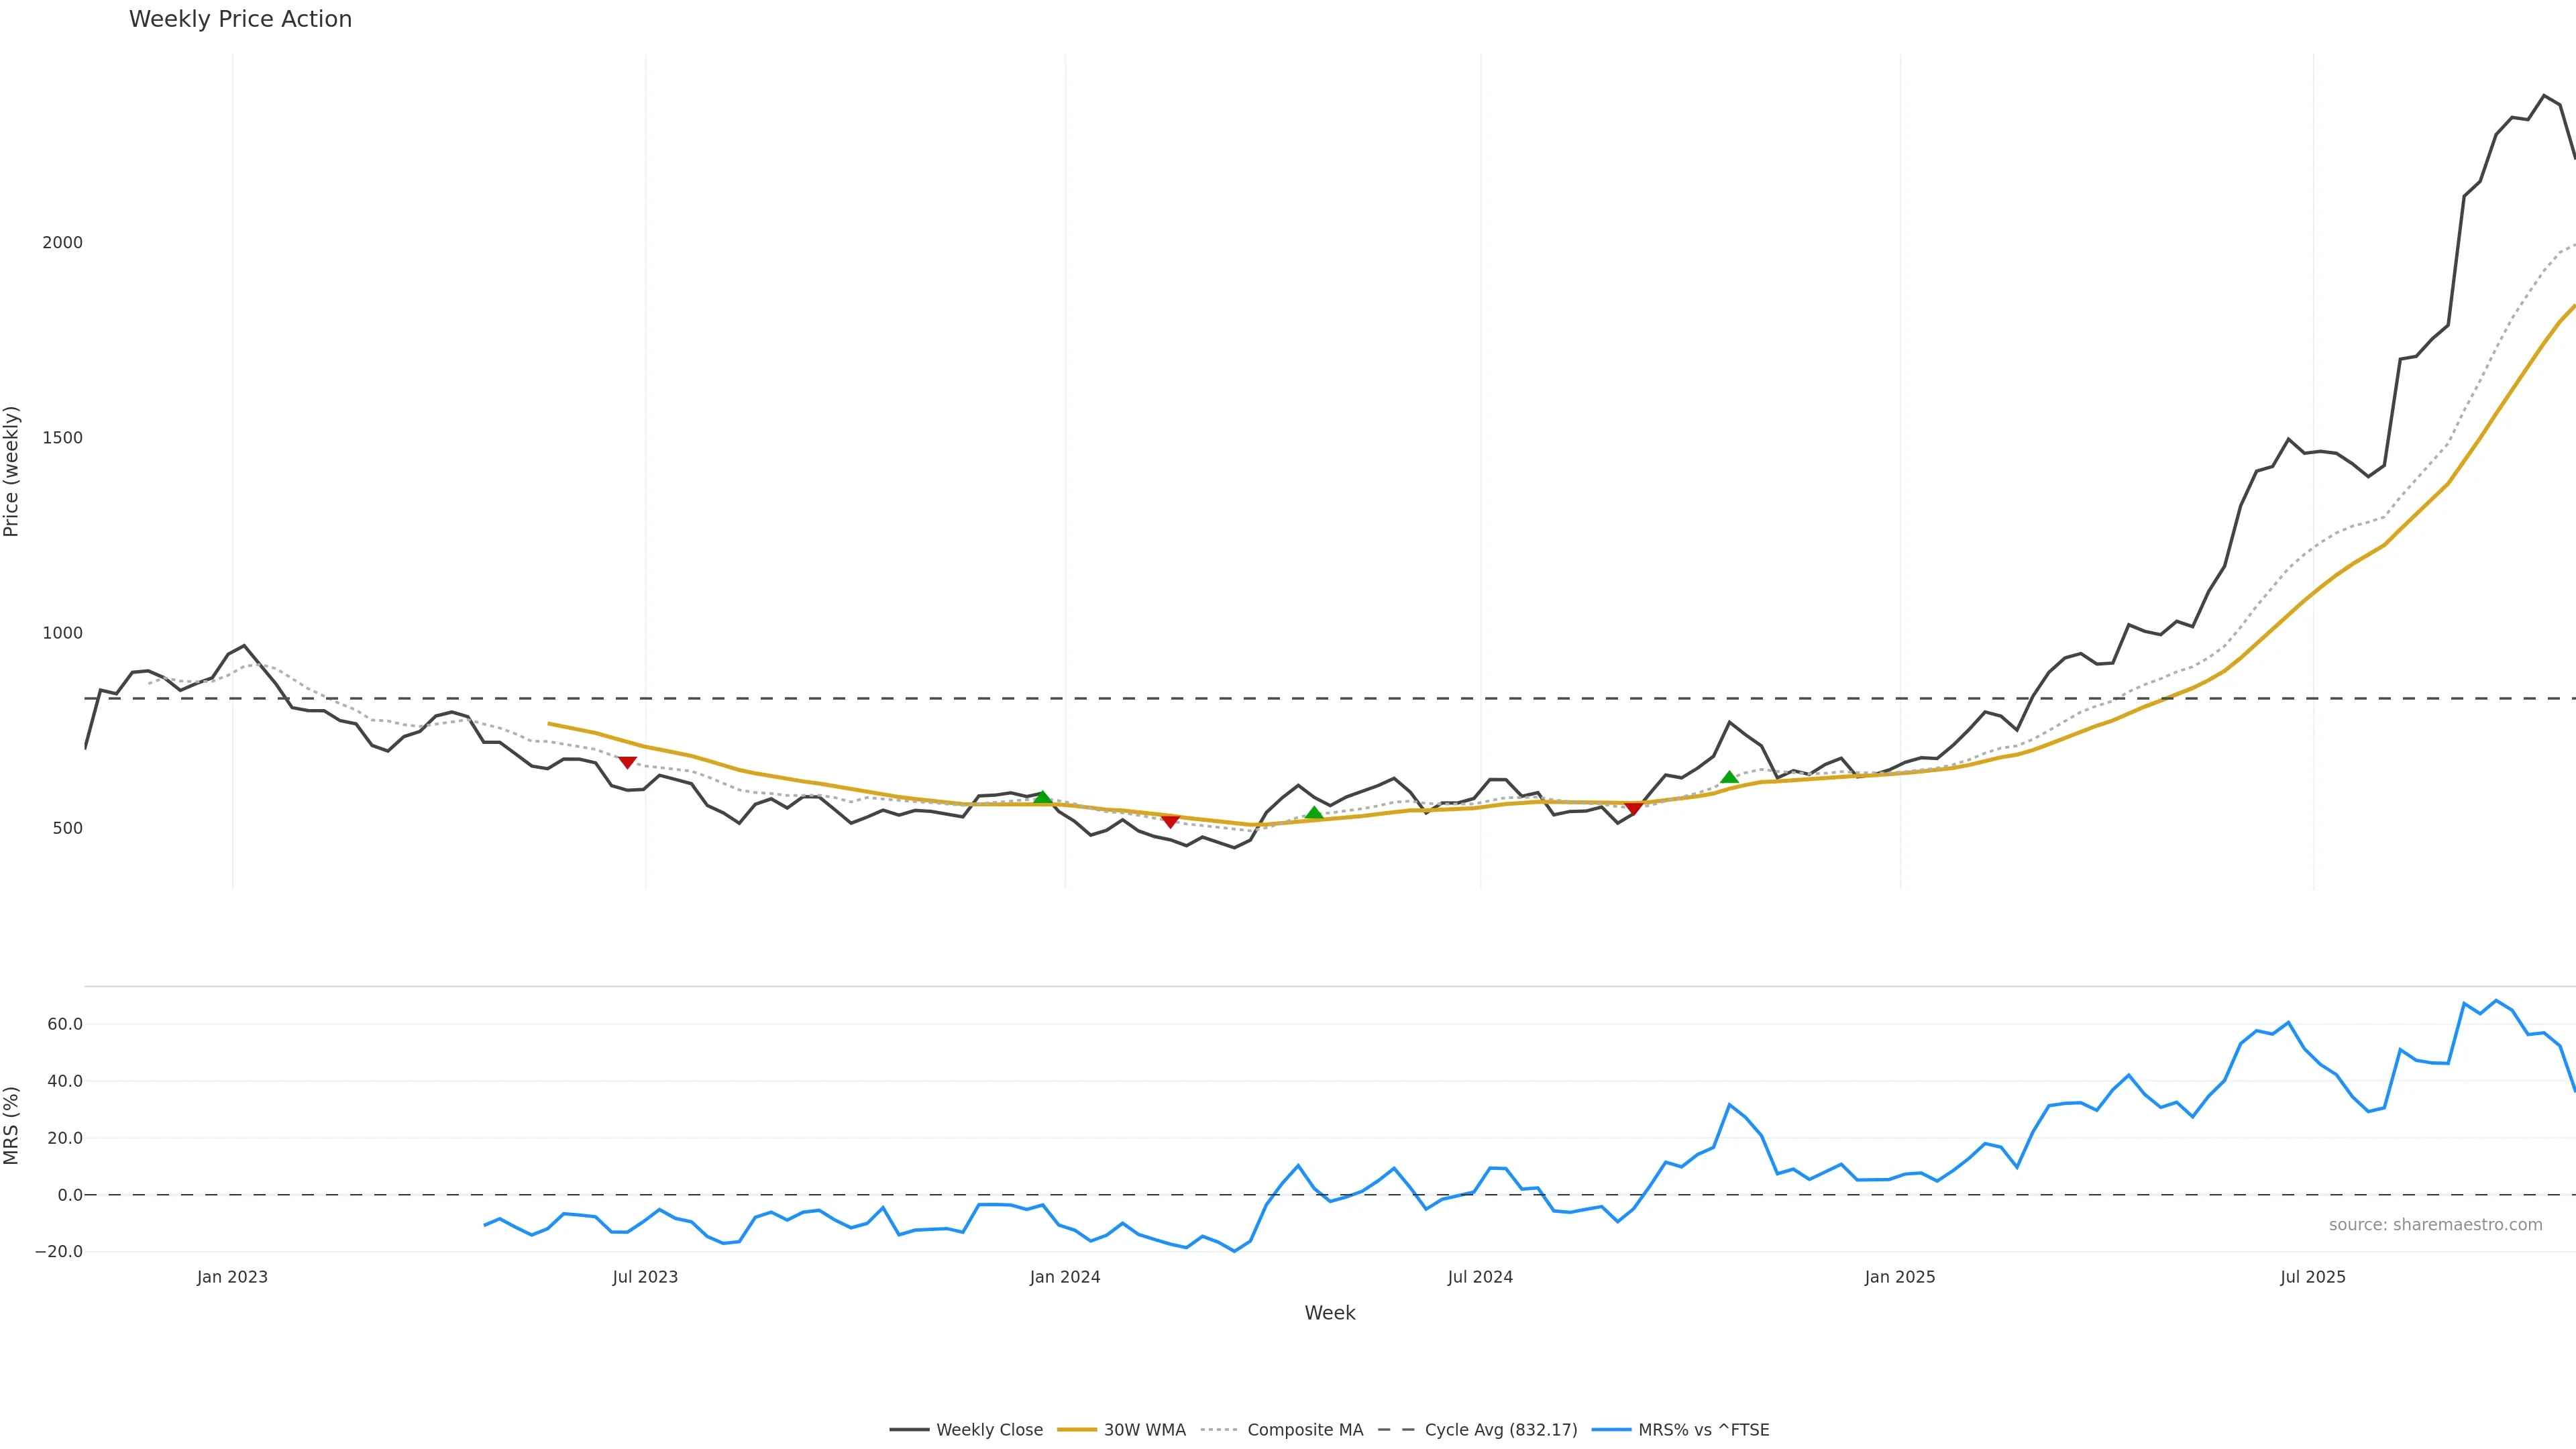Click the 60.0 MRS axis tick label
Image resolution: width=2576 pixels, height=1449 pixels.
(x=65, y=1024)
